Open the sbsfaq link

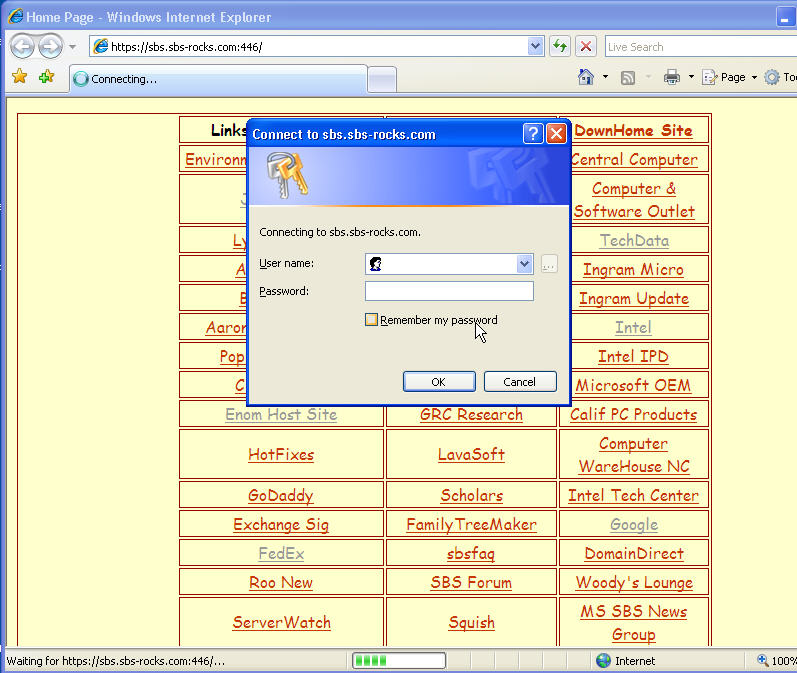pyautogui.click(x=471, y=554)
